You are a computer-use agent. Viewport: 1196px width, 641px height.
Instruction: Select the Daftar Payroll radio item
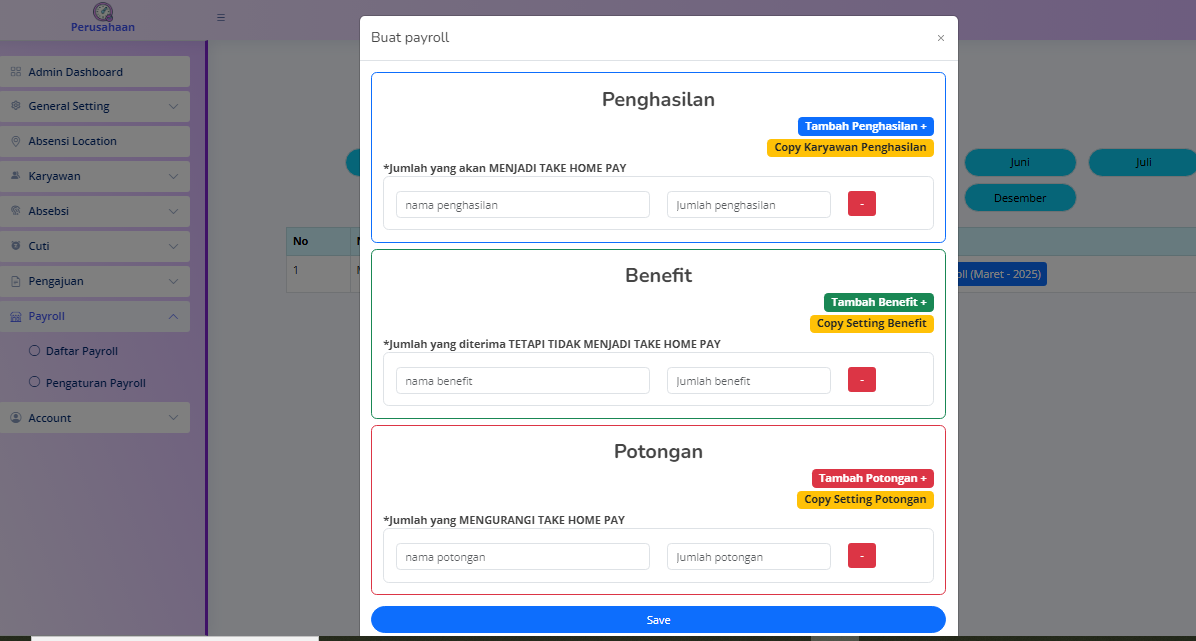(x=35, y=351)
